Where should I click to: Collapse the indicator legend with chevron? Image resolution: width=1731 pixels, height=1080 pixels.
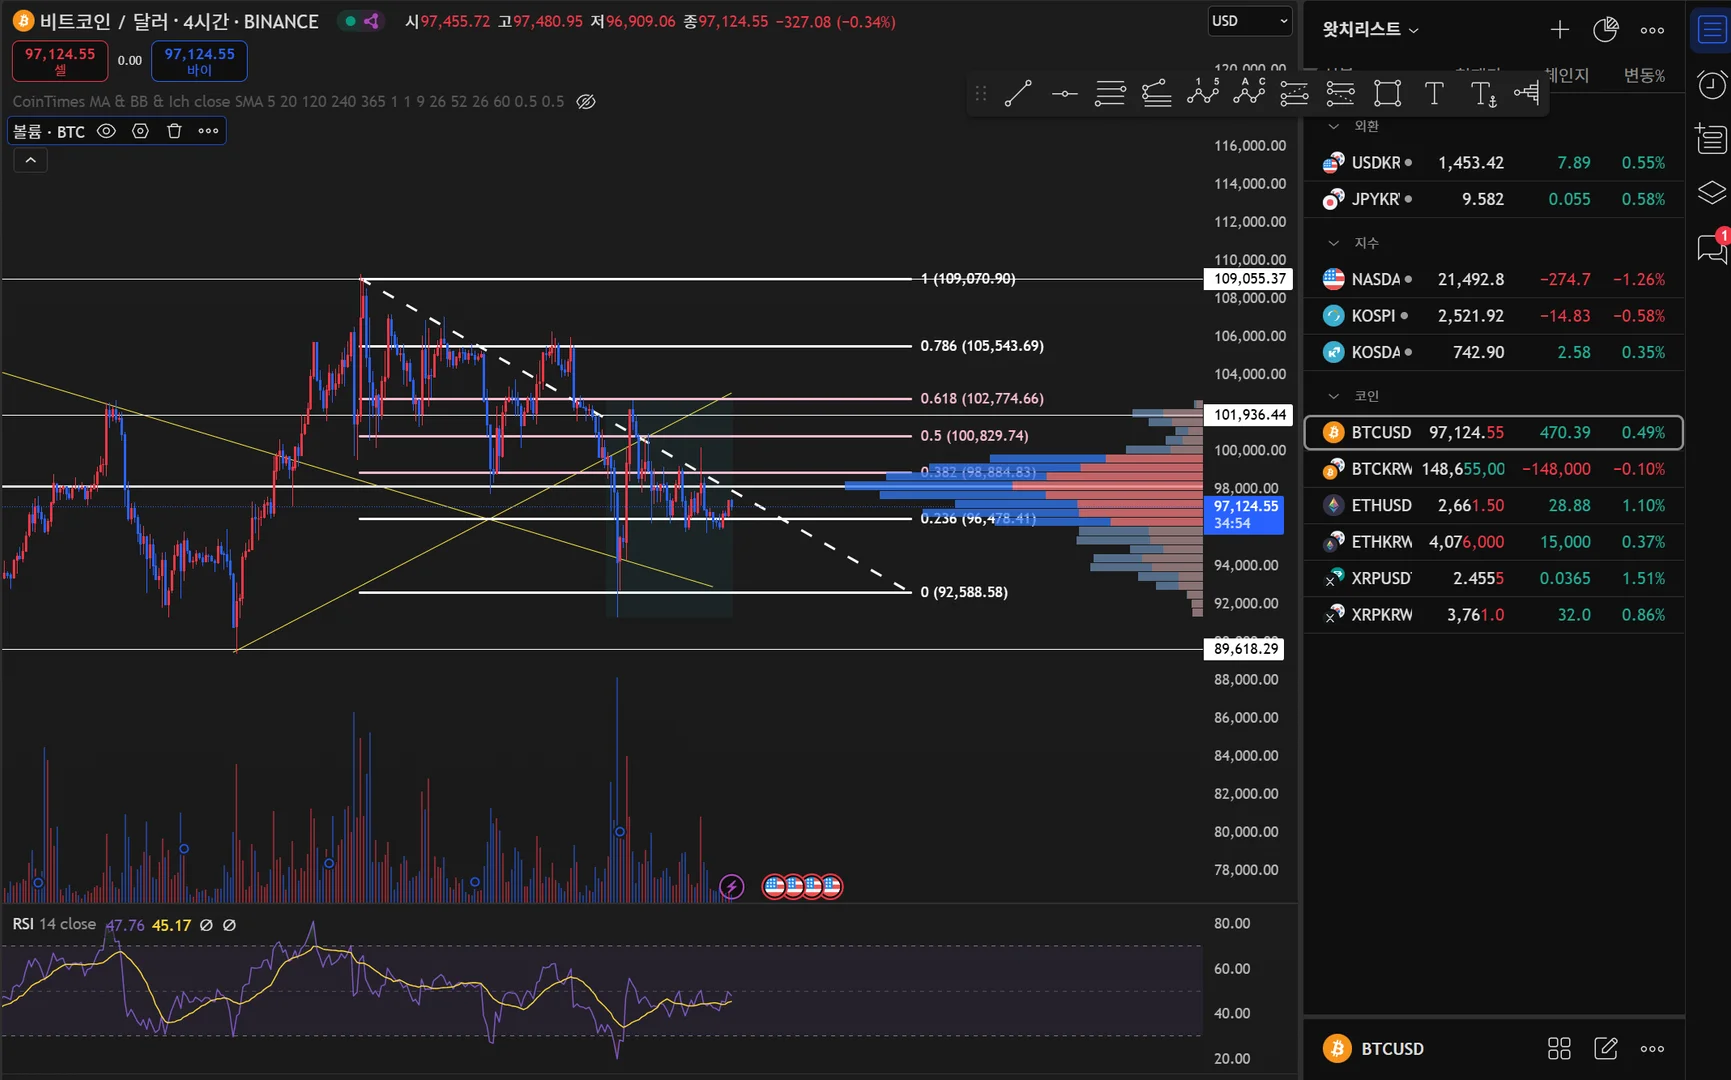(30, 160)
